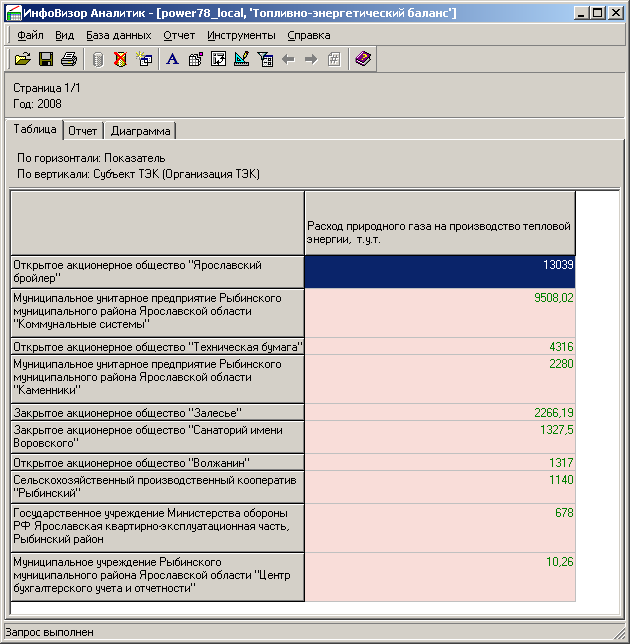Click the right arrow forward icon
The height and width of the screenshot is (644, 630).
coord(311,59)
